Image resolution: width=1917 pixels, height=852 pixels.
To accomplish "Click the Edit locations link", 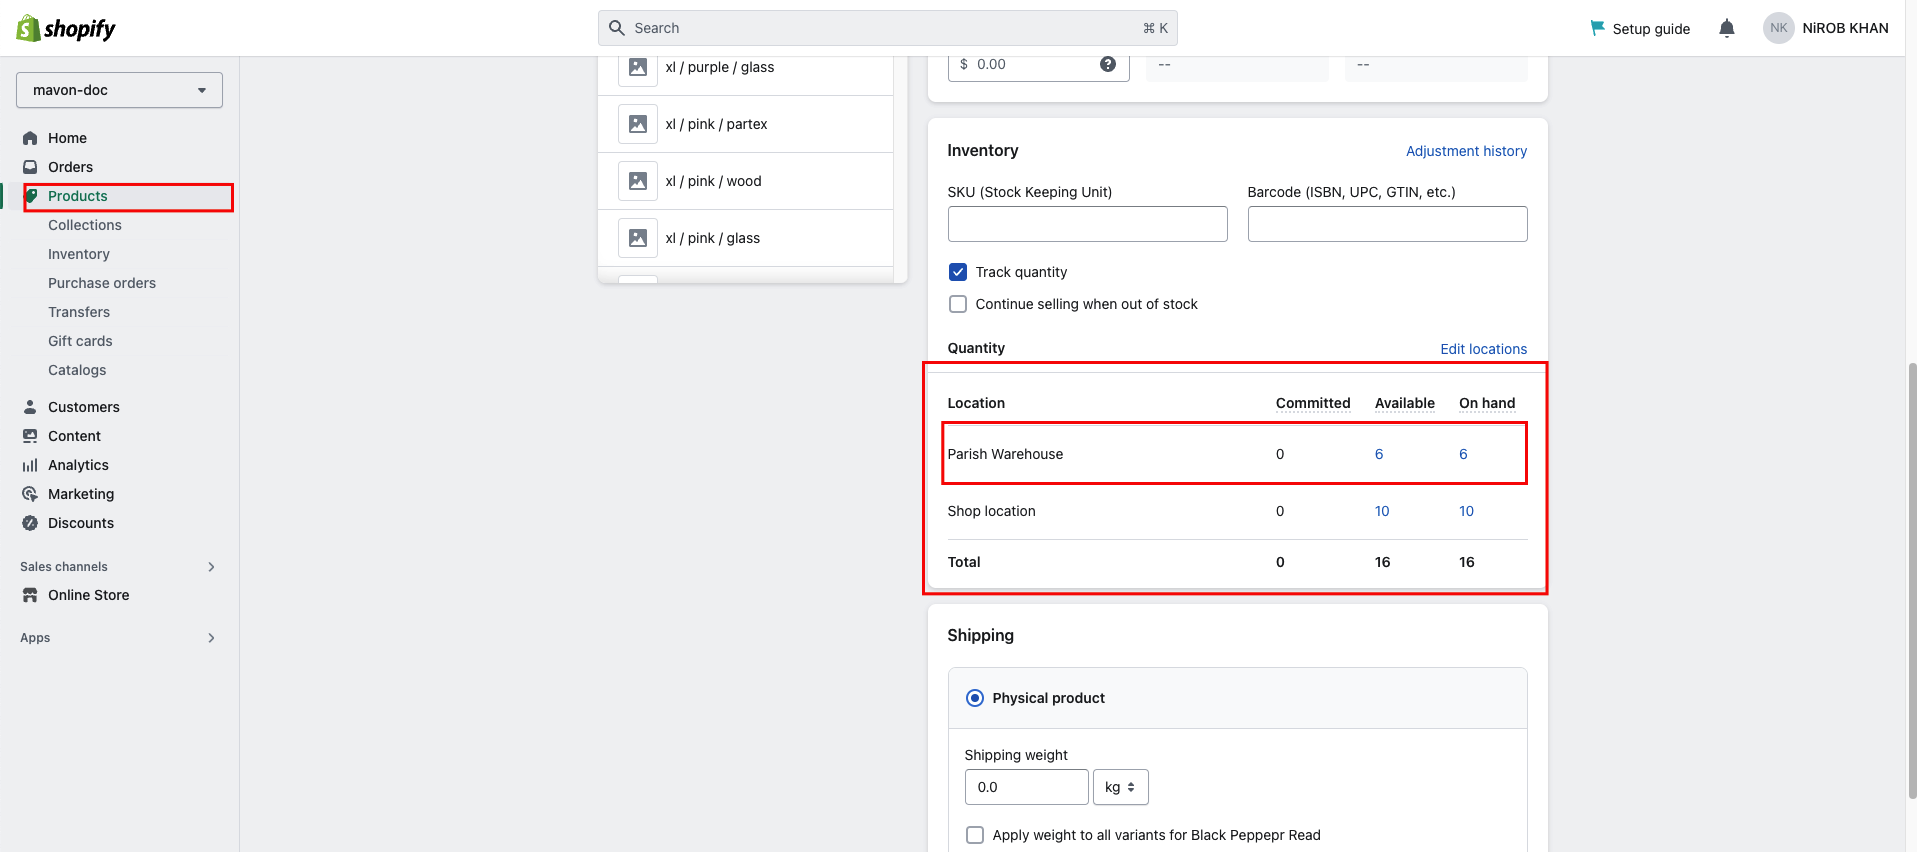I will pos(1483,349).
